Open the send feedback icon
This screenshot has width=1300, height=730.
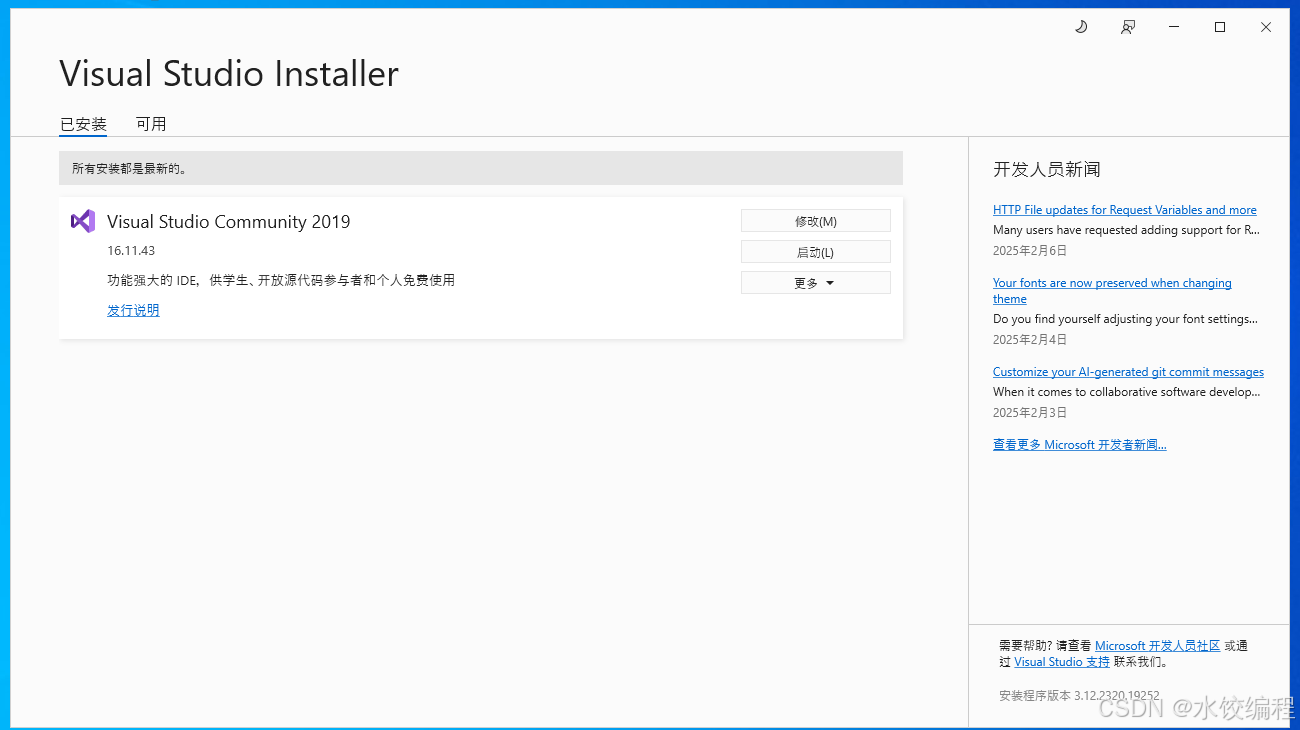[x=1128, y=27]
